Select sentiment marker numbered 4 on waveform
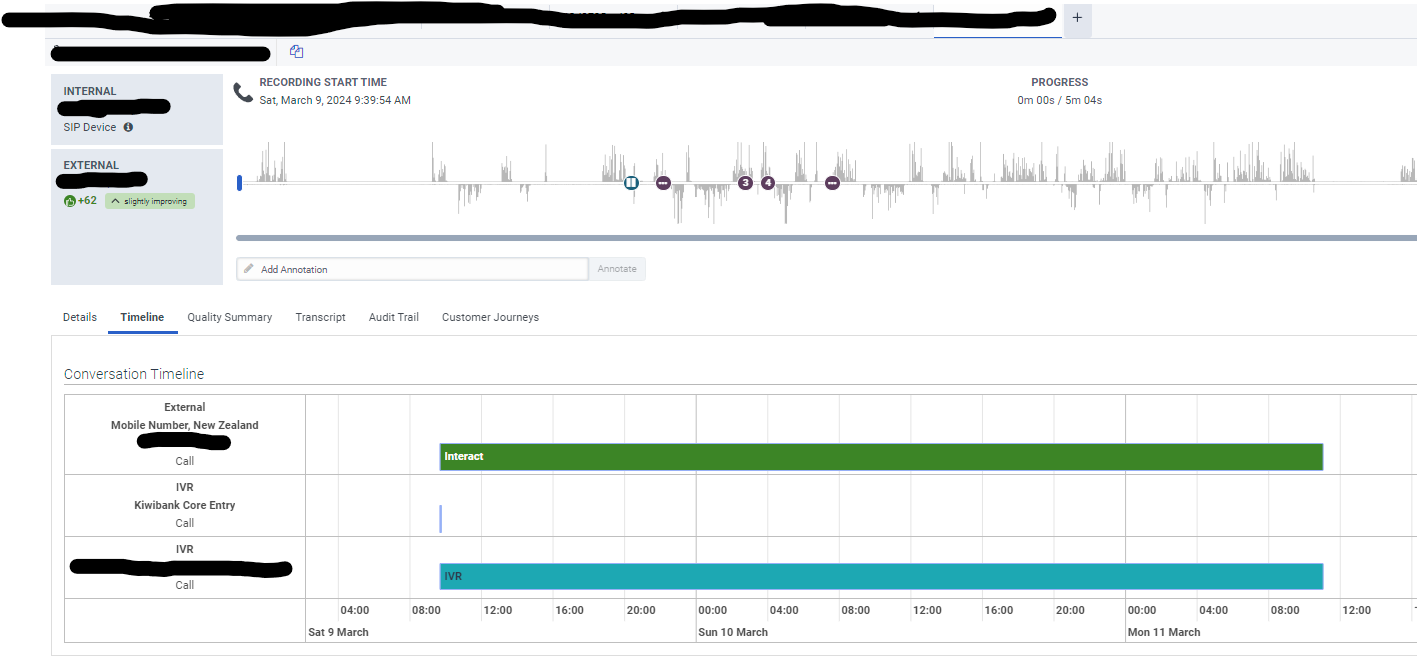Screen dimensions: 1417x664 [767, 183]
